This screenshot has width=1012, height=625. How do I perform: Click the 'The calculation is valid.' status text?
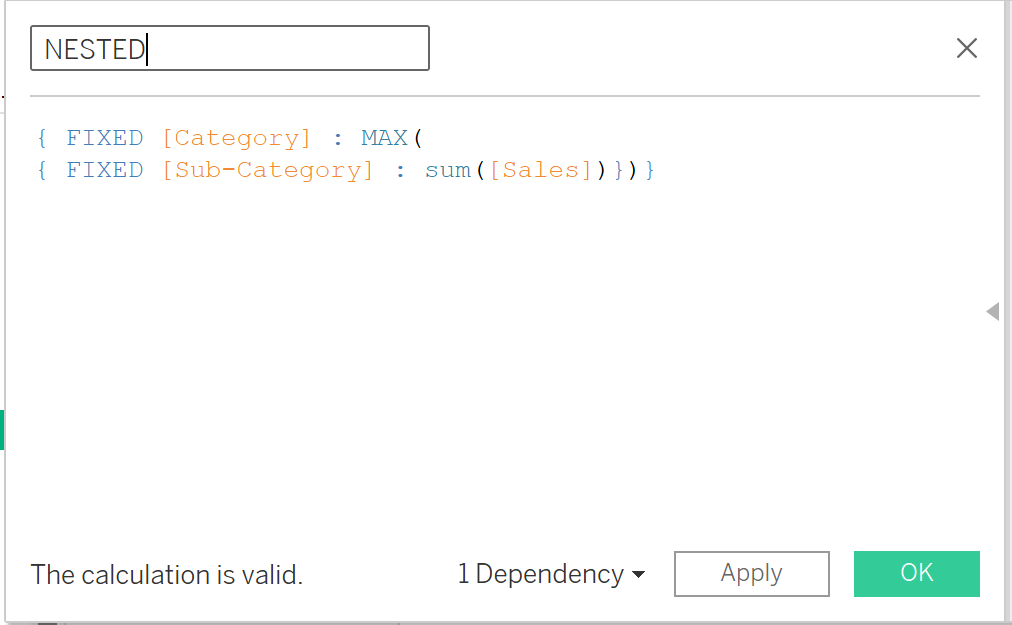point(167,575)
